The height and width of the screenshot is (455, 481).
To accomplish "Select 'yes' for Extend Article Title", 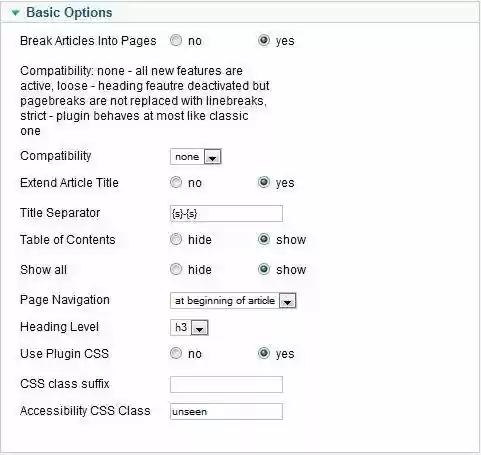I will click(x=264, y=182).
